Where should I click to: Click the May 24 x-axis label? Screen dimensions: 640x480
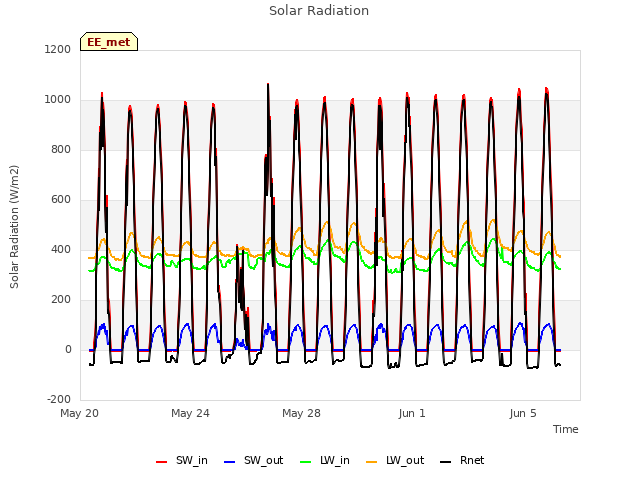coord(191,413)
